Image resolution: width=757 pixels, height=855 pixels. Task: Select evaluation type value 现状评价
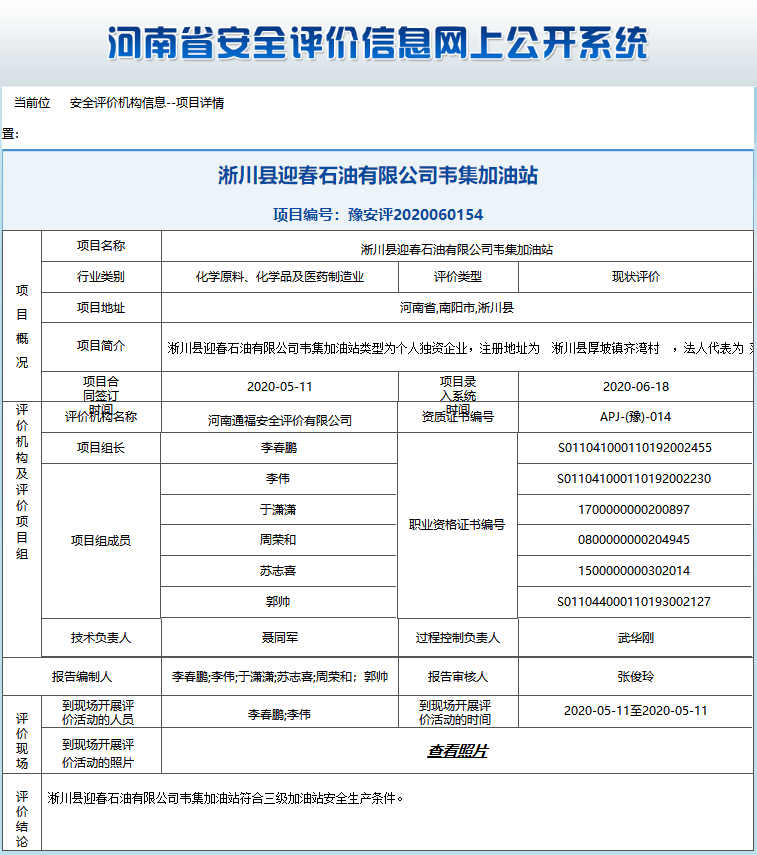tap(635, 277)
